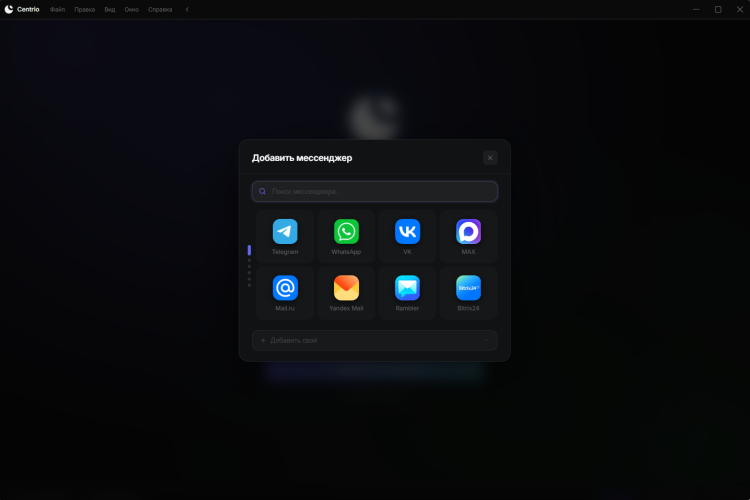Viewport: 750px width, 500px height.
Task: Open the Правка menu
Action: point(85,10)
